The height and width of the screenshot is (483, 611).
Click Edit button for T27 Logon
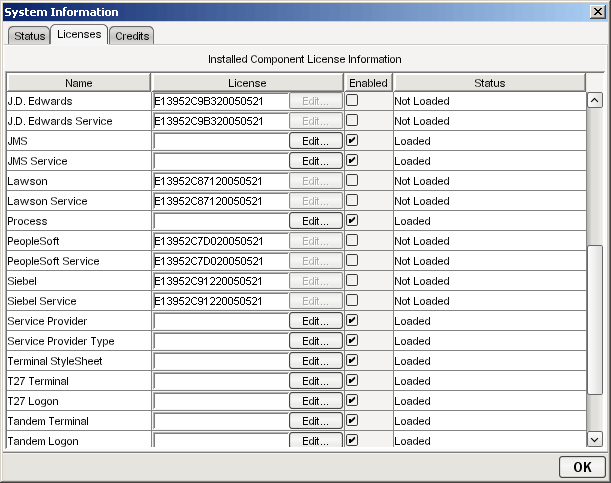[x=316, y=401]
